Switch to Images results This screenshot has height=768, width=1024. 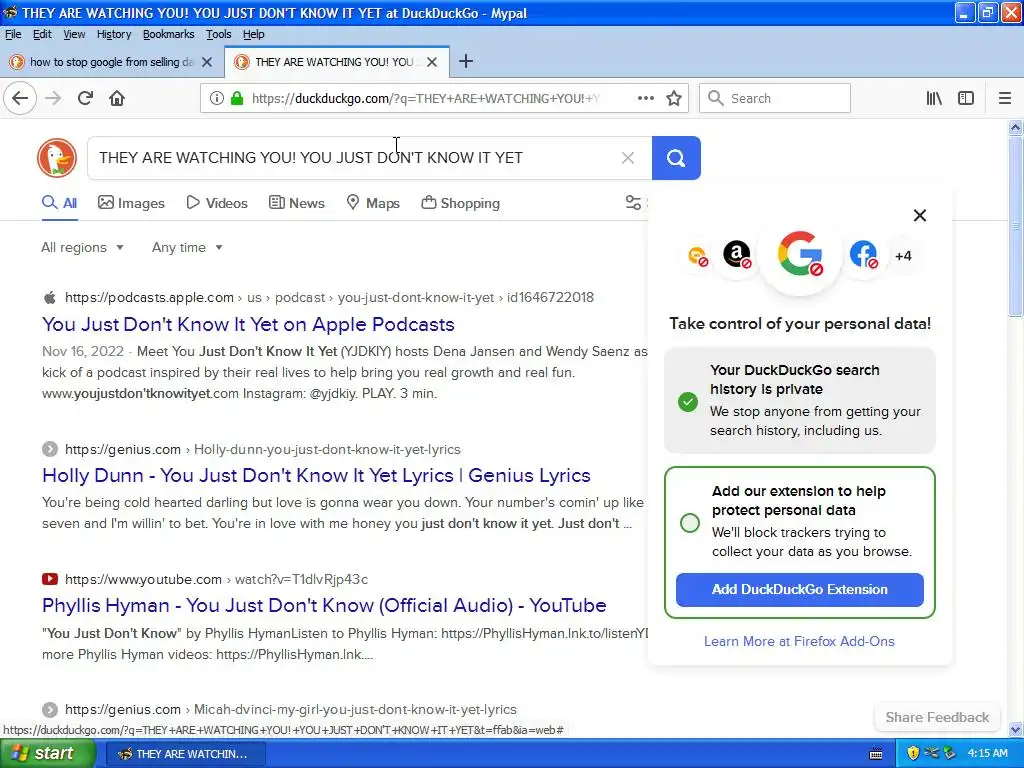tap(131, 202)
